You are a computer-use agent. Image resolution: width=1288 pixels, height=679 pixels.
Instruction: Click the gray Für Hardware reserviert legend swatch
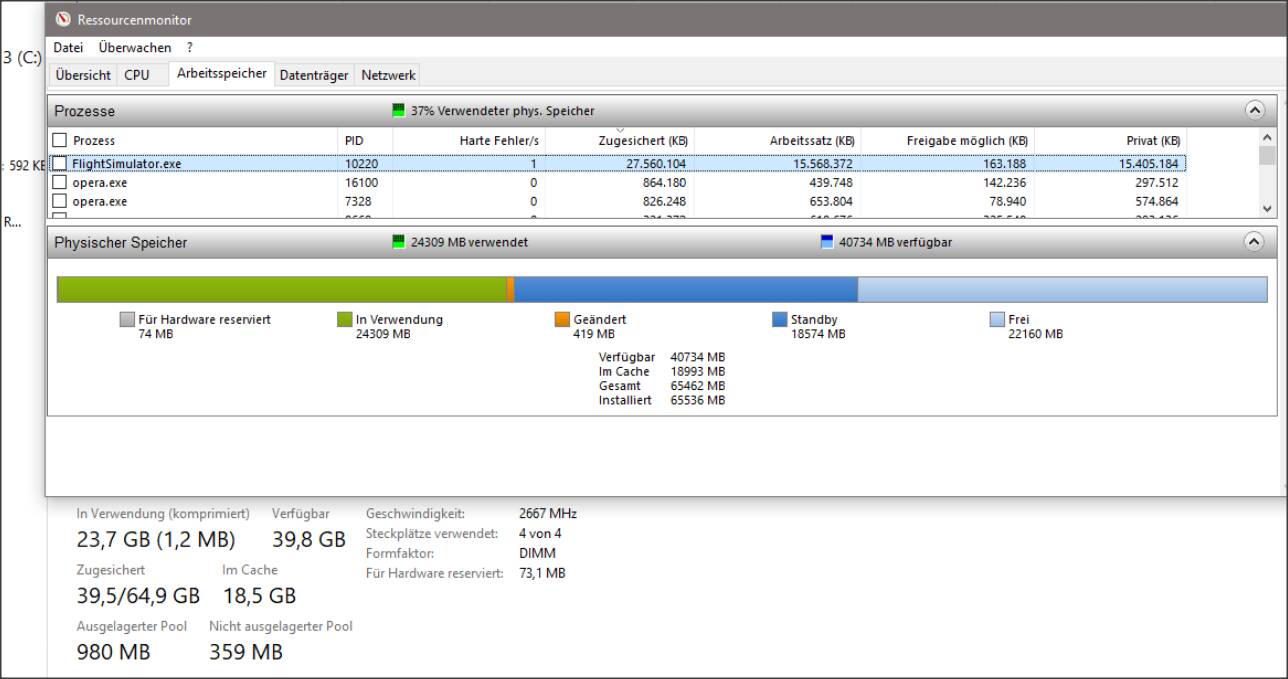(x=126, y=319)
